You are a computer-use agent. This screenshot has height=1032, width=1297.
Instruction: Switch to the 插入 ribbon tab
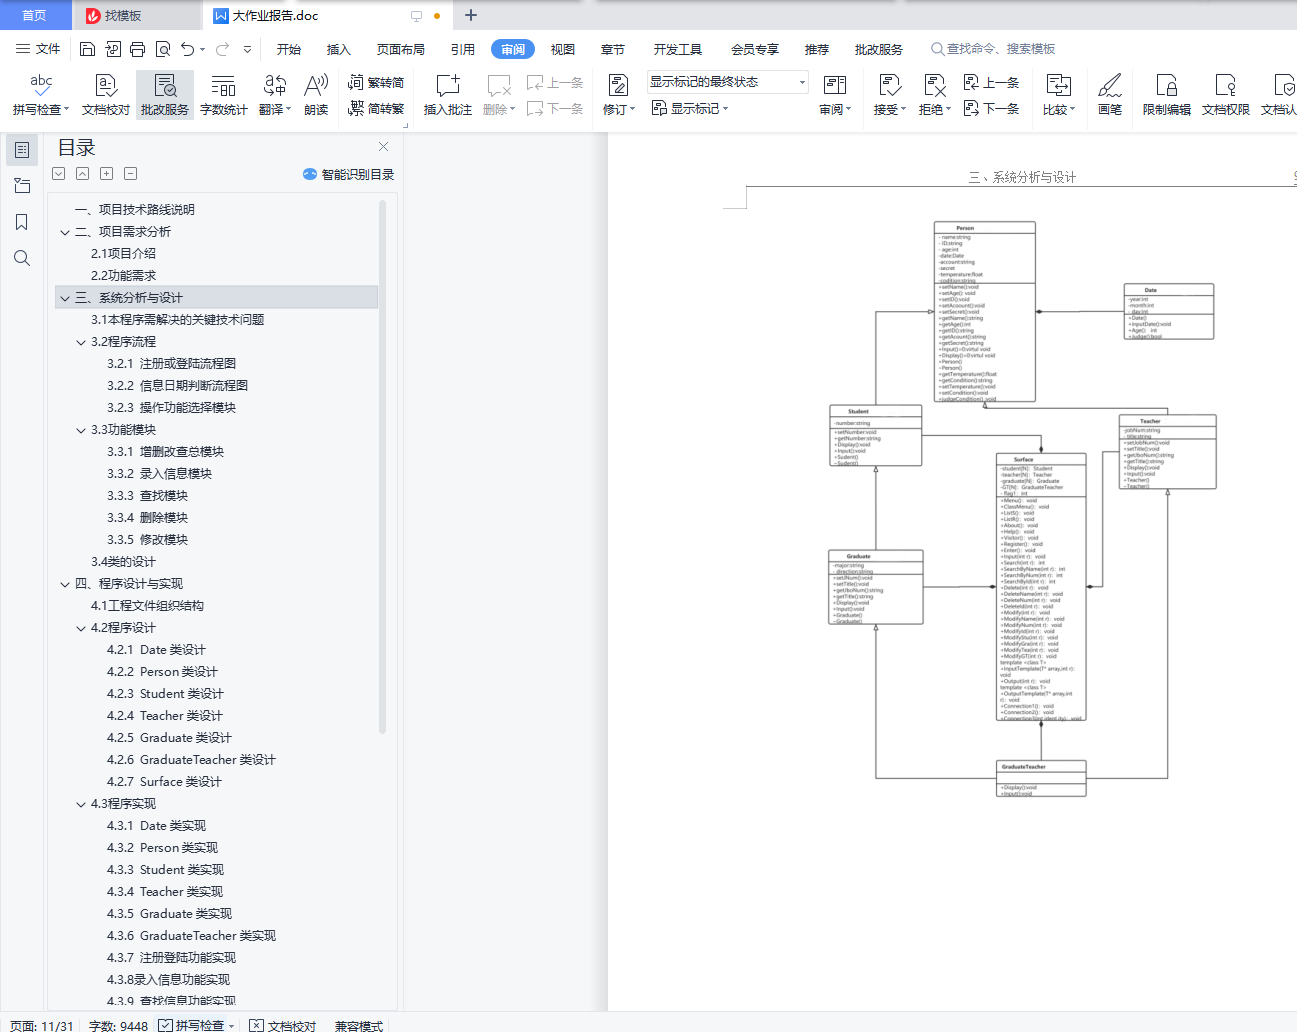pyautogui.click(x=339, y=49)
